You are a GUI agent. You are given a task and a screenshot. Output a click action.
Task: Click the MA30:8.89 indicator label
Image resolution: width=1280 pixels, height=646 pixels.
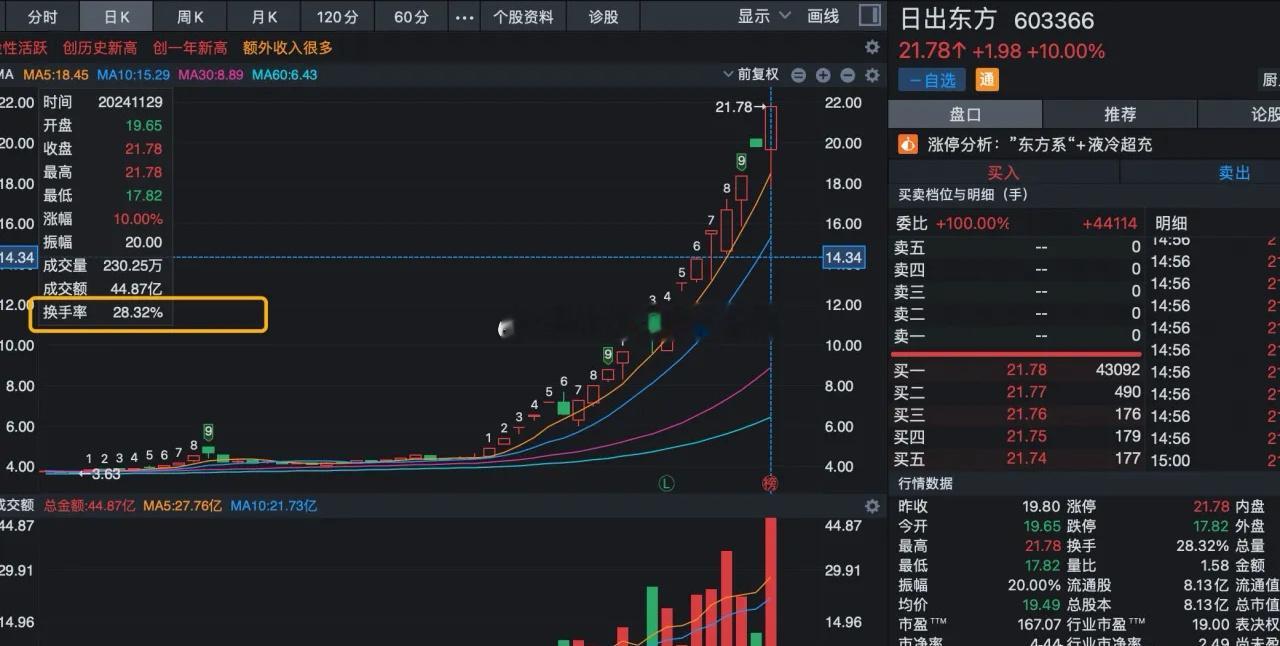[211, 75]
